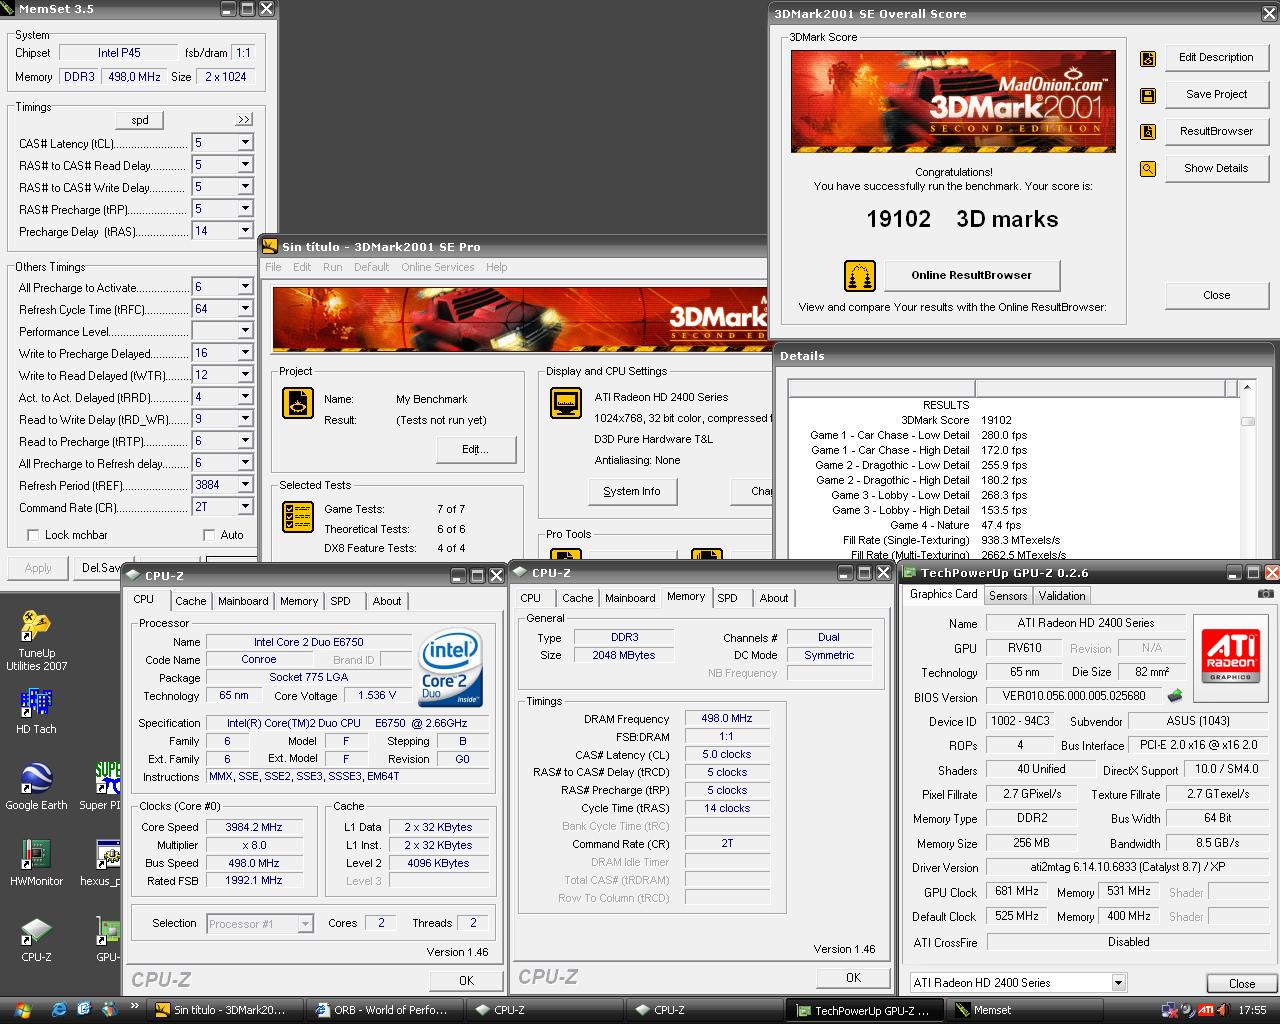Screen dimensions: 1280x1024
Task: Click the Project icon in 3DMark2001 window
Action: click(298, 403)
